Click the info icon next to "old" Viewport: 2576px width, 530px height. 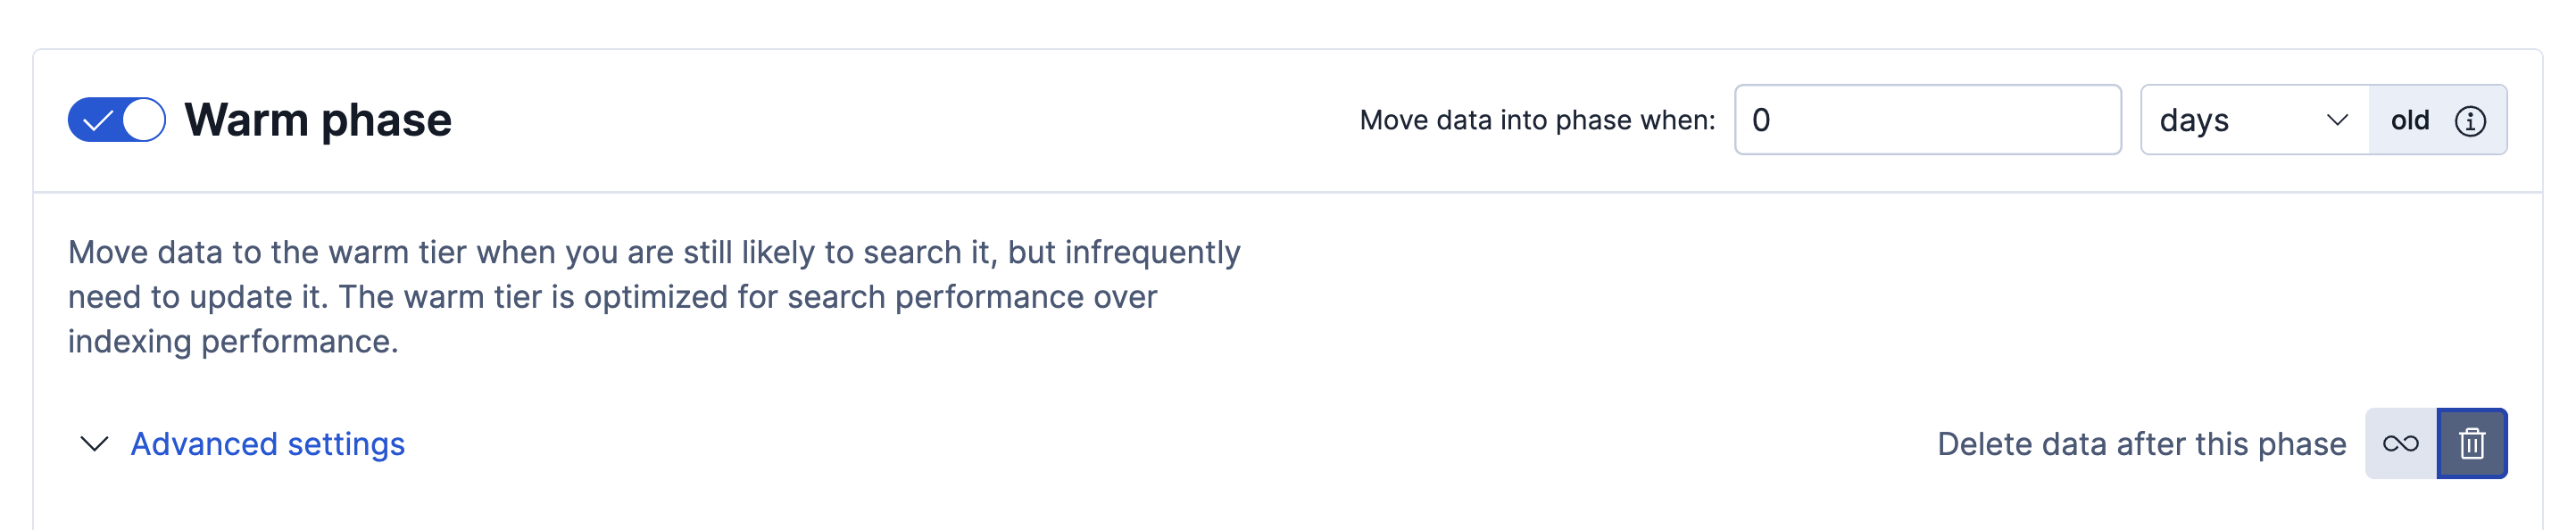pyautogui.click(x=2469, y=121)
